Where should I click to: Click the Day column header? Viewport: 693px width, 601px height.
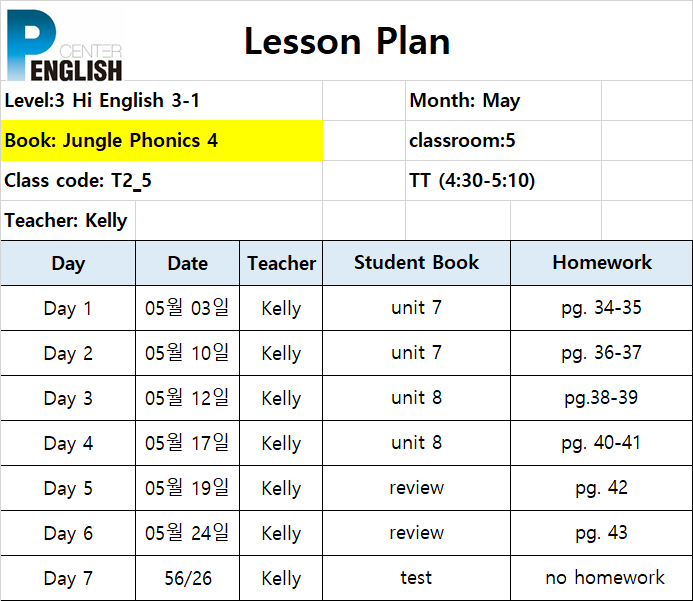pos(68,263)
